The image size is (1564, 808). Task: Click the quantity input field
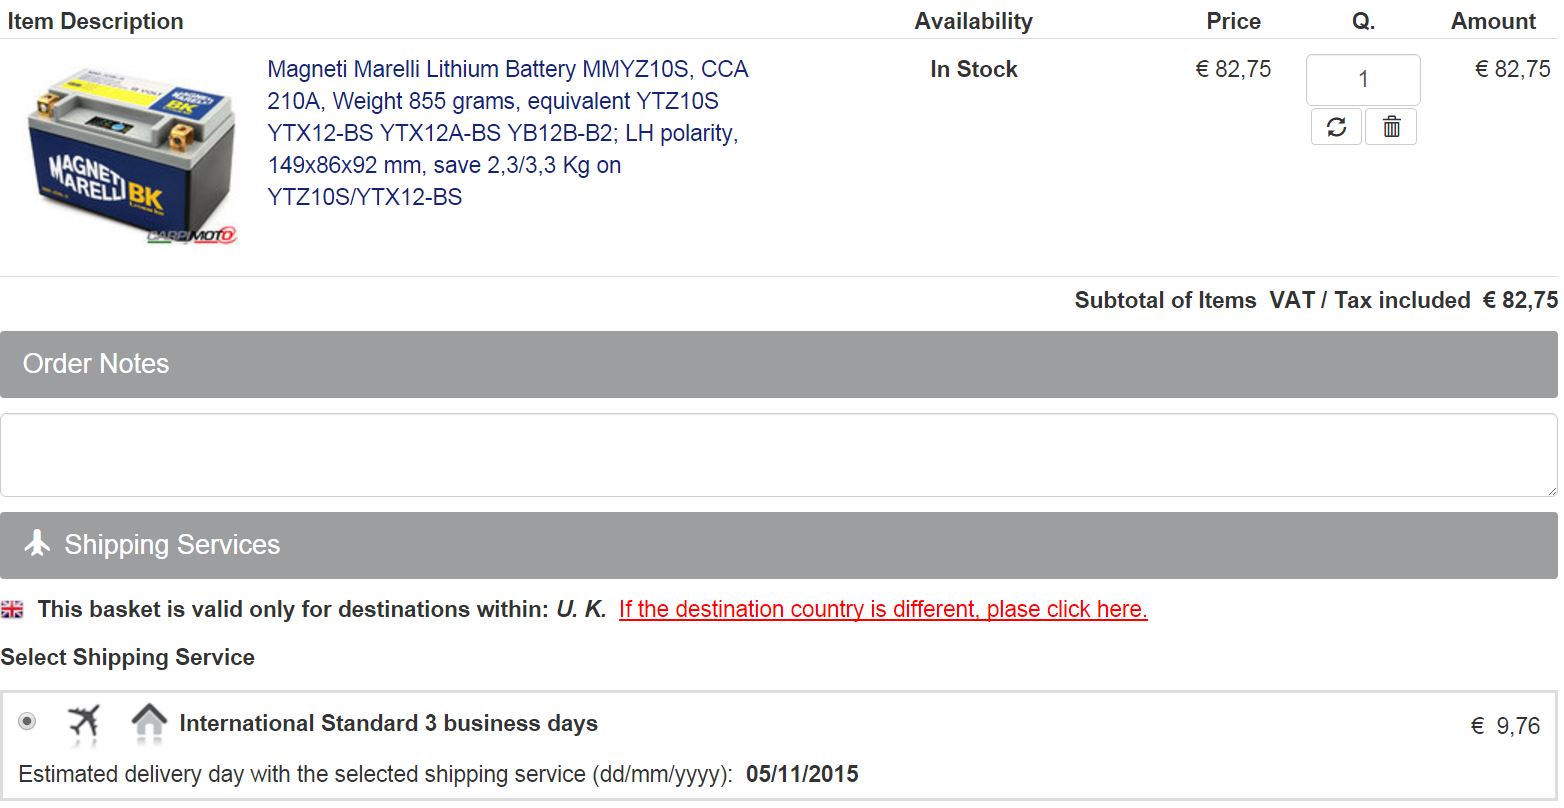(1362, 80)
